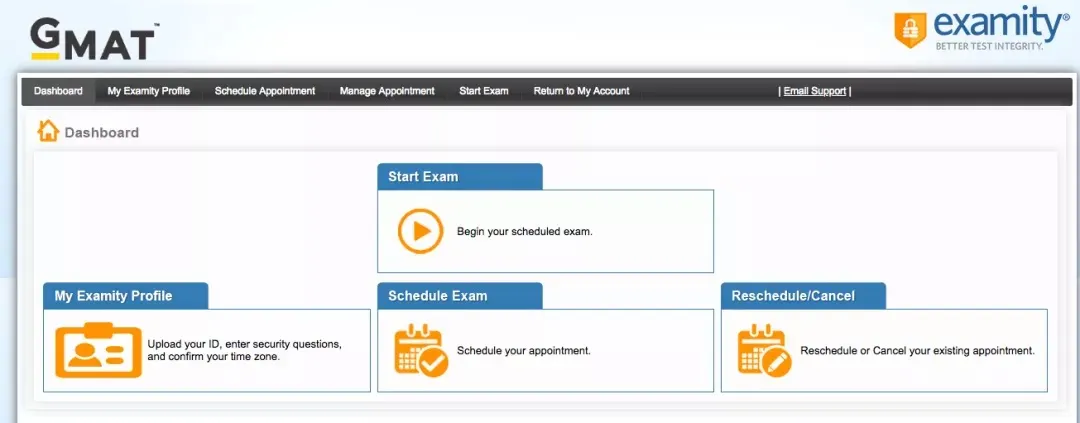Click the calendar checkmark Schedule Exam icon
Screen dimensions: 1080x423
pyautogui.click(x=421, y=350)
